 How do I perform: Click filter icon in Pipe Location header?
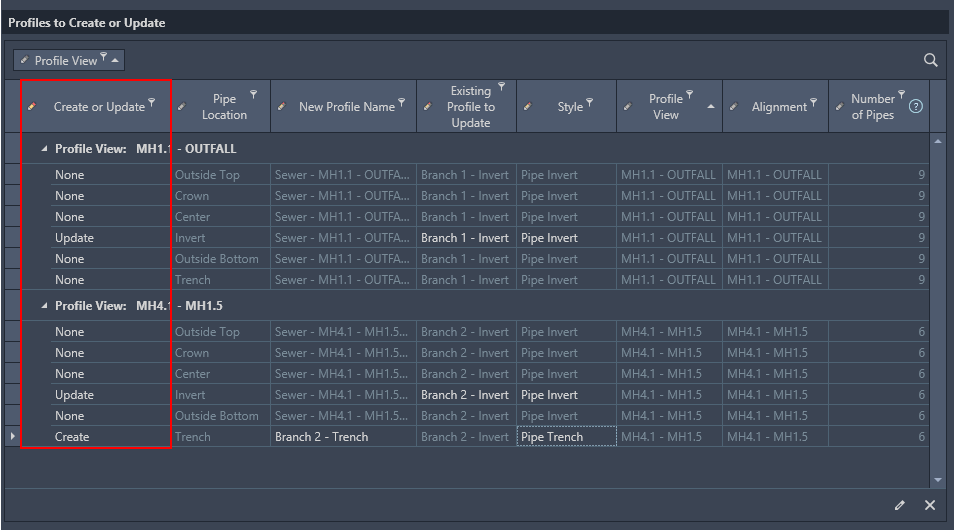pyautogui.click(x=254, y=94)
